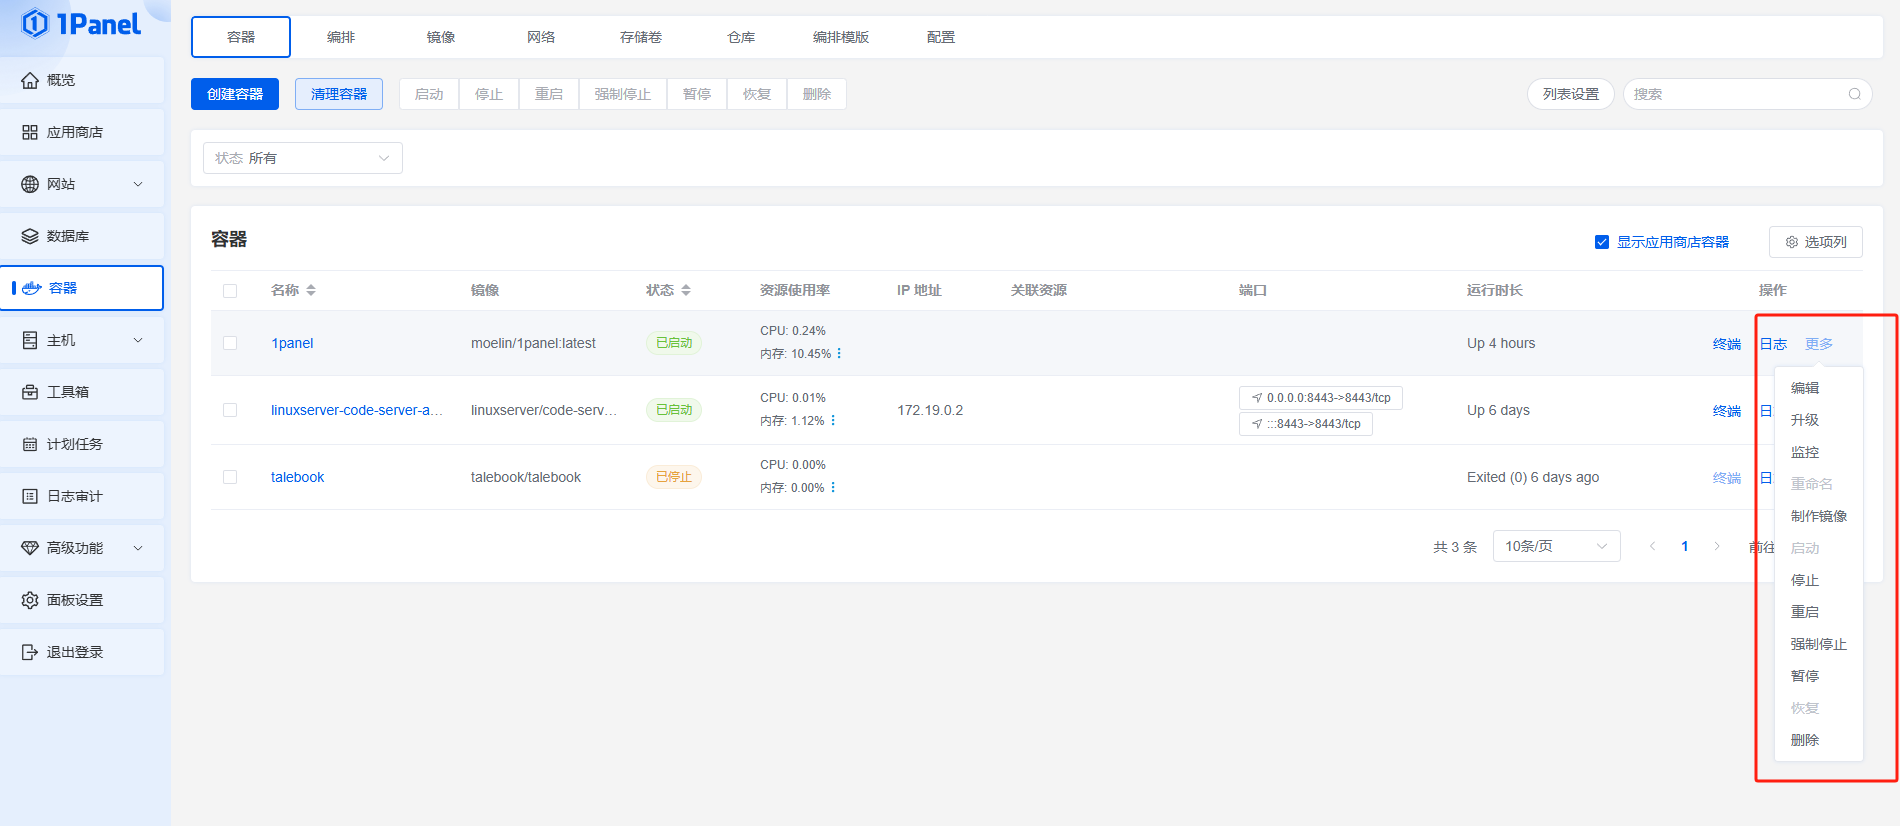Switch to the 编排模版 tab

[841, 37]
